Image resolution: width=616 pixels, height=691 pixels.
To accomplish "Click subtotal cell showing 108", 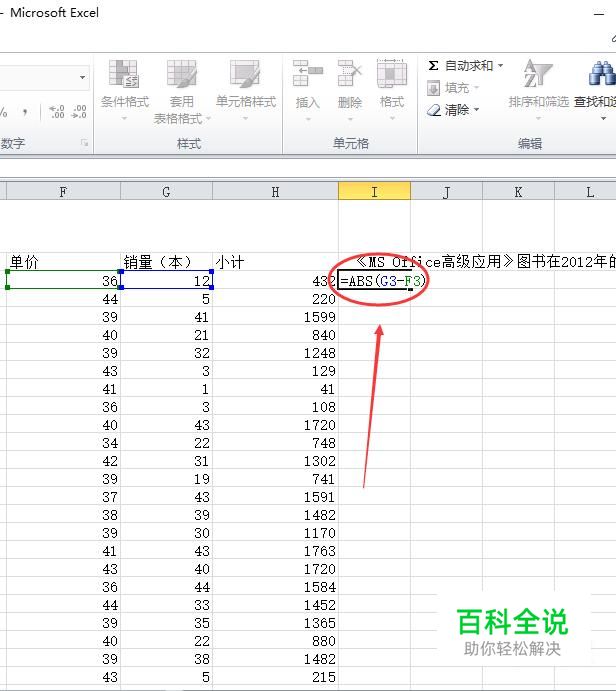I will (x=275, y=407).
